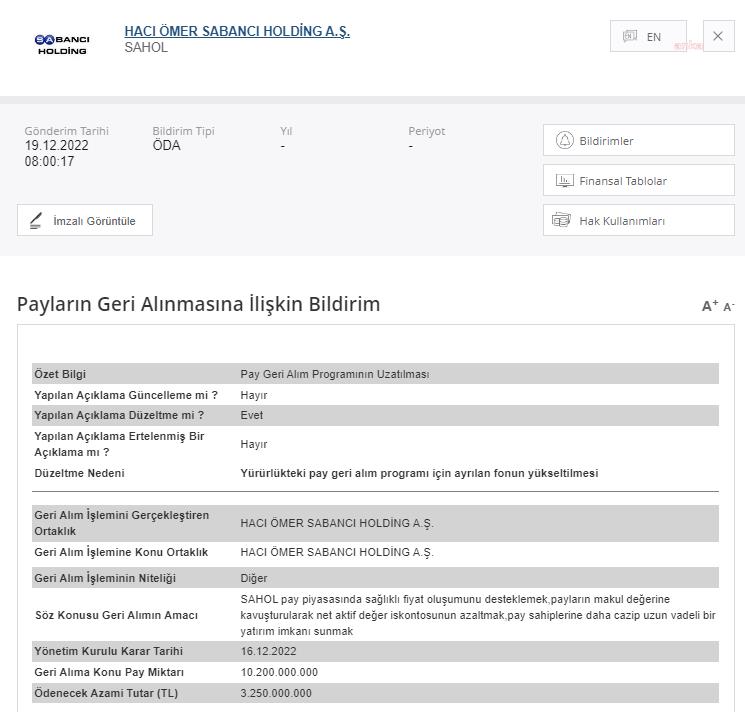Image resolution: width=745 pixels, height=712 pixels.
Task: Select the SAHOL ticker text
Action: coord(146,47)
